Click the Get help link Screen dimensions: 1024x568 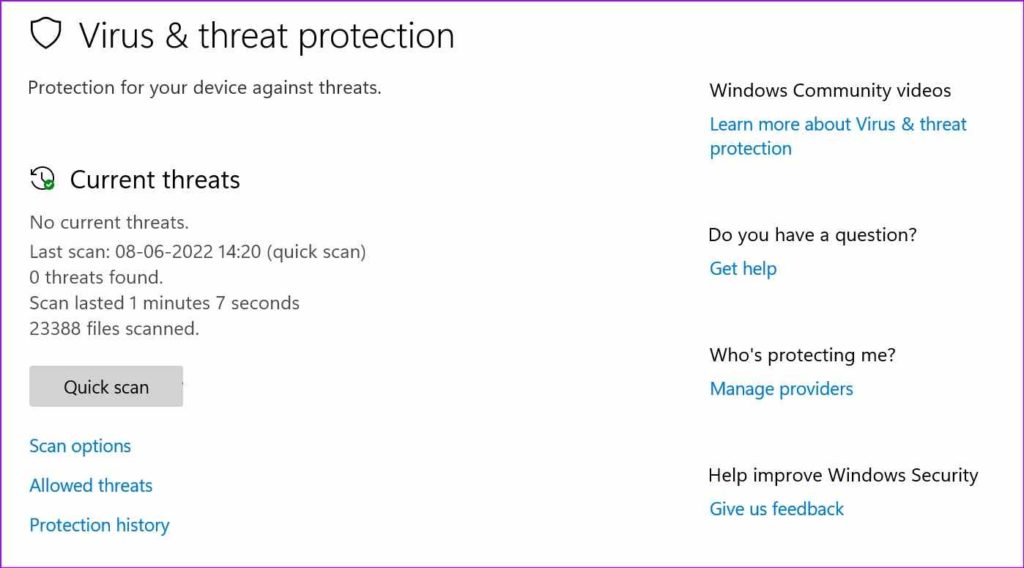coord(743,268)
